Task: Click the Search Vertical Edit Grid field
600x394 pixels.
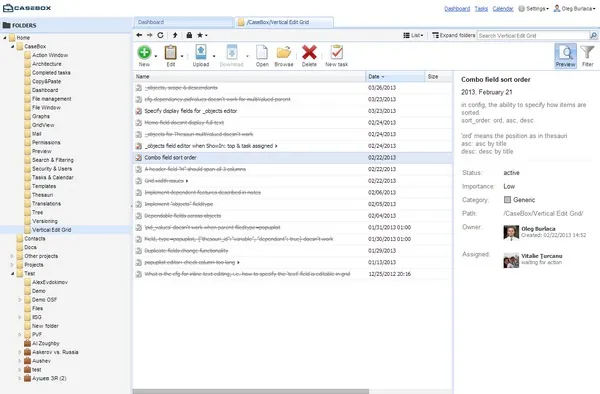Action: click(x=533, y=36)
